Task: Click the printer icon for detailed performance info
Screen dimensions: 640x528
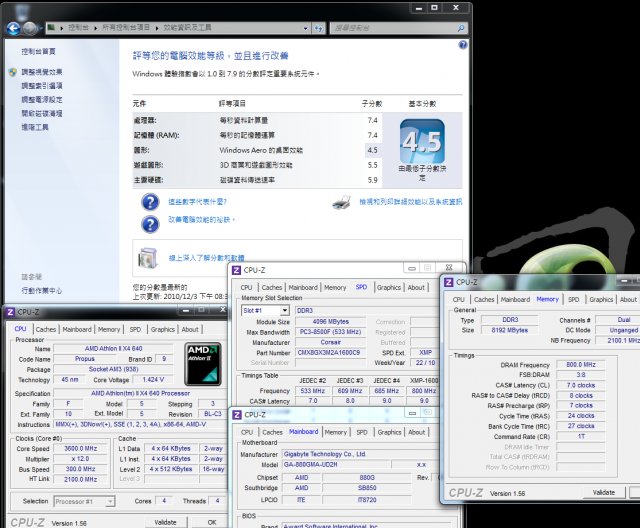Action: (x=342, y=202)
